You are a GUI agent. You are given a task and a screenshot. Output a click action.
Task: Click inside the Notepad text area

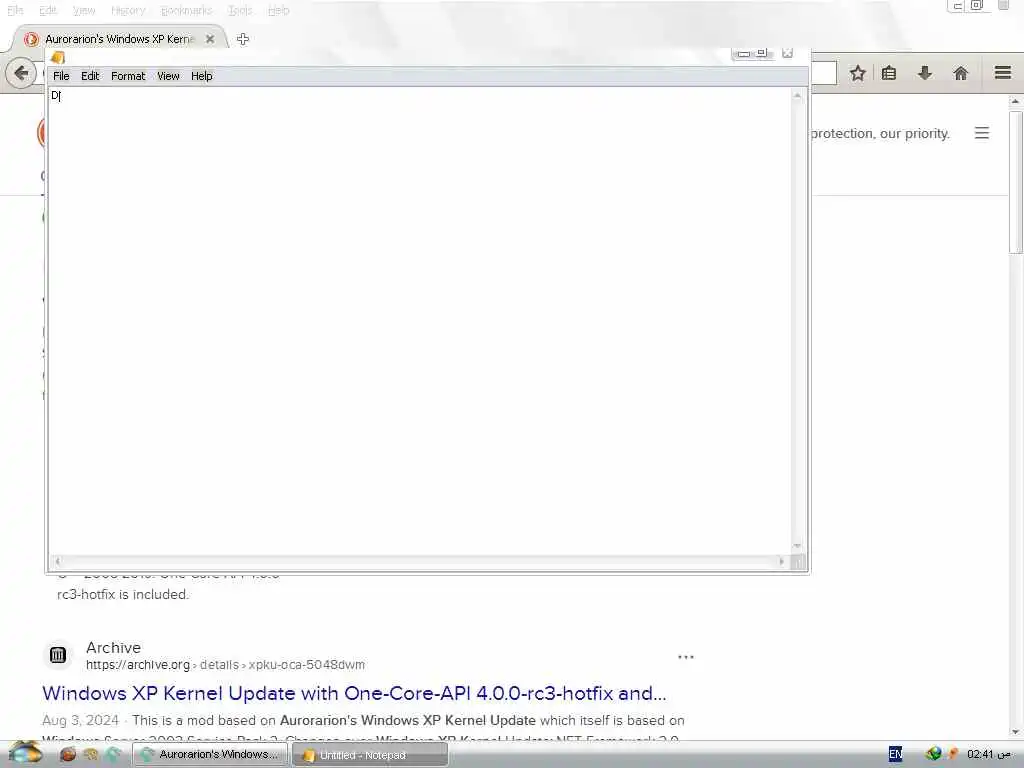pyautogui.click(x=419, y=320)
